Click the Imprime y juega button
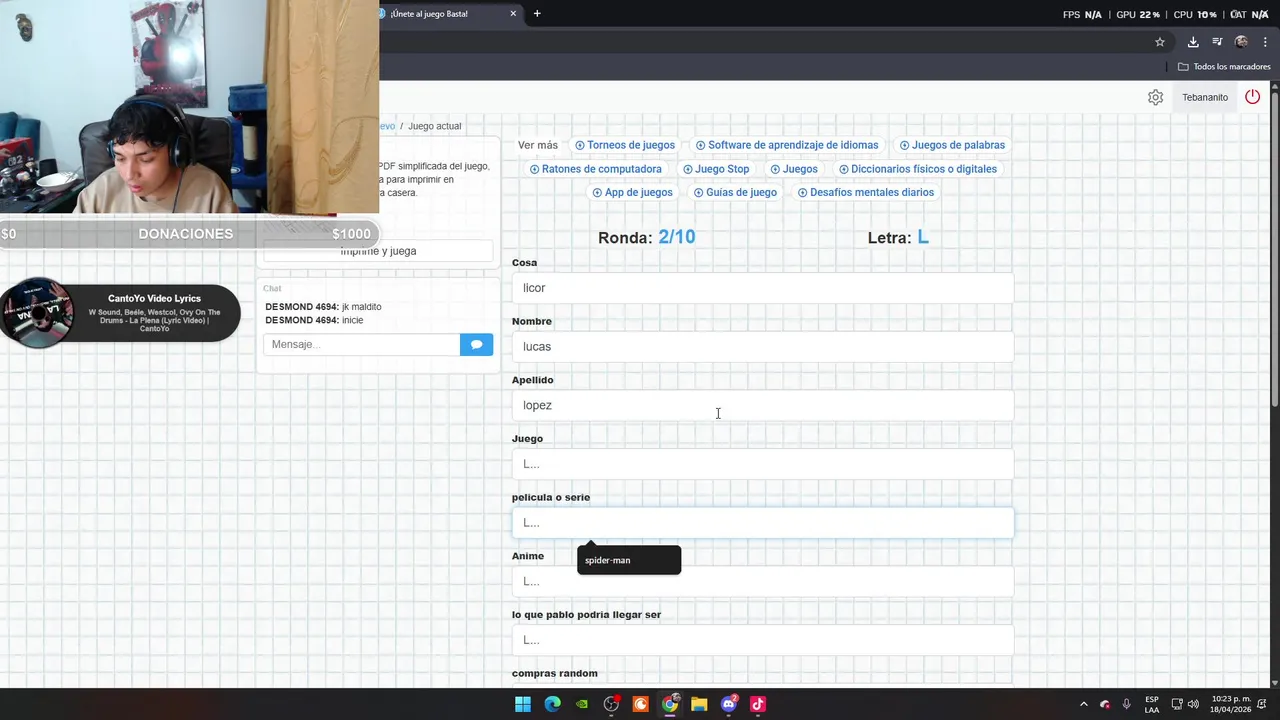The image size is (1280, 720). 378,251
